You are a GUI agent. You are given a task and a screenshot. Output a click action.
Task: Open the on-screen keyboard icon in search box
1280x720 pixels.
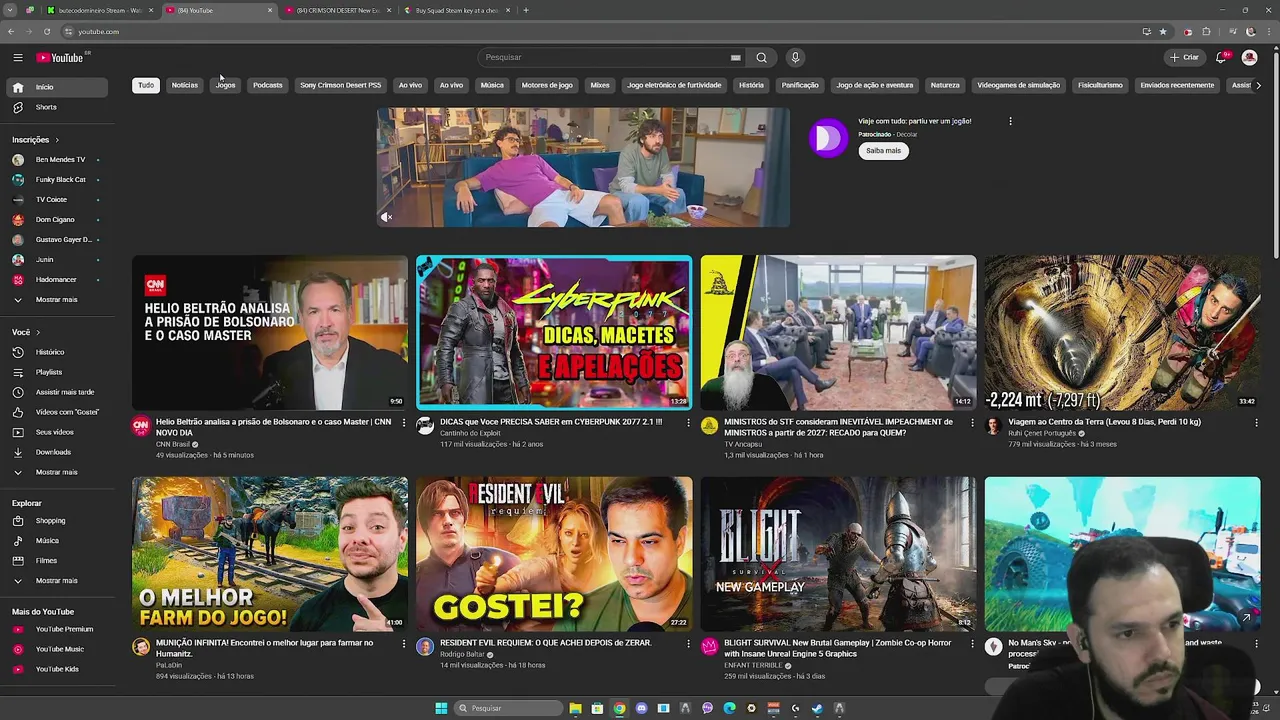pyautogui.click(x=735, y=57)
